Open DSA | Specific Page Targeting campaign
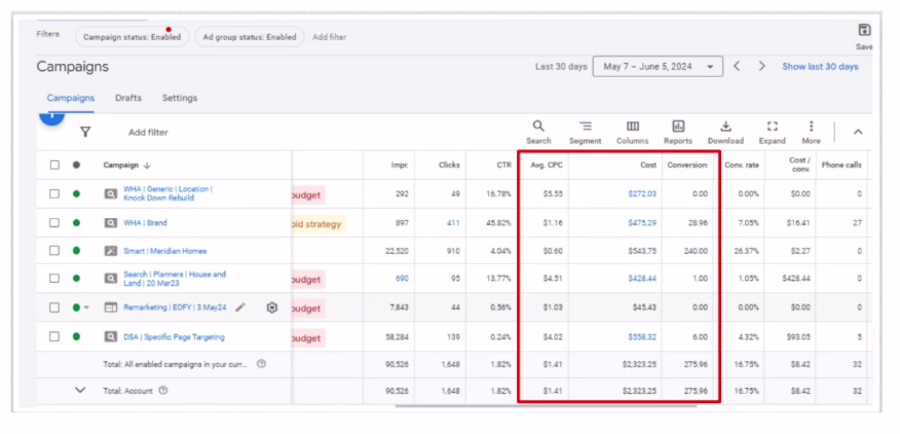The width and height of the screenshot is (900, 434). (174, 337)
